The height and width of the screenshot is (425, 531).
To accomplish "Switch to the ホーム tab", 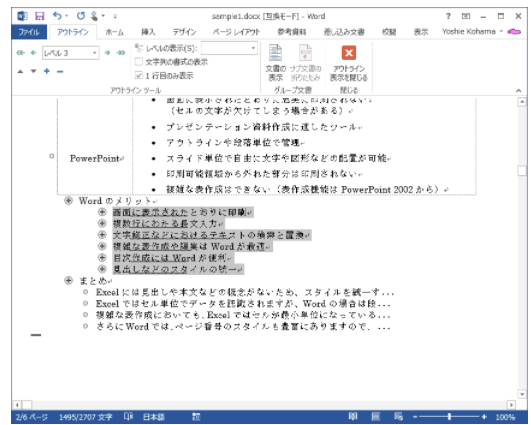I will [114, 32].
